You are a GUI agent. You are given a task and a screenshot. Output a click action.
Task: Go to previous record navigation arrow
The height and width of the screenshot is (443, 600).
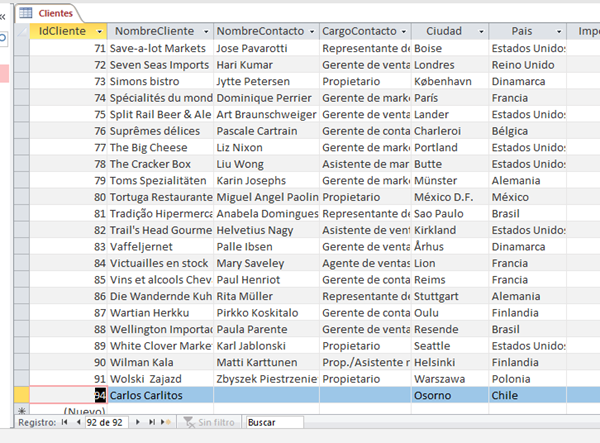78,422
